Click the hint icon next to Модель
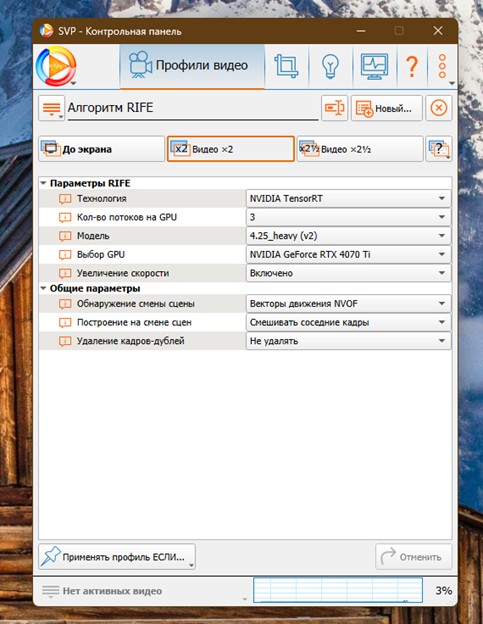 [65, 236]
